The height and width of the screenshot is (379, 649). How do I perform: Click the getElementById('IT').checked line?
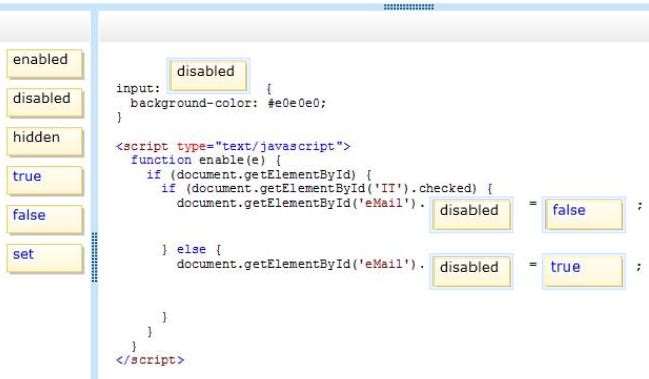point(327,189)
